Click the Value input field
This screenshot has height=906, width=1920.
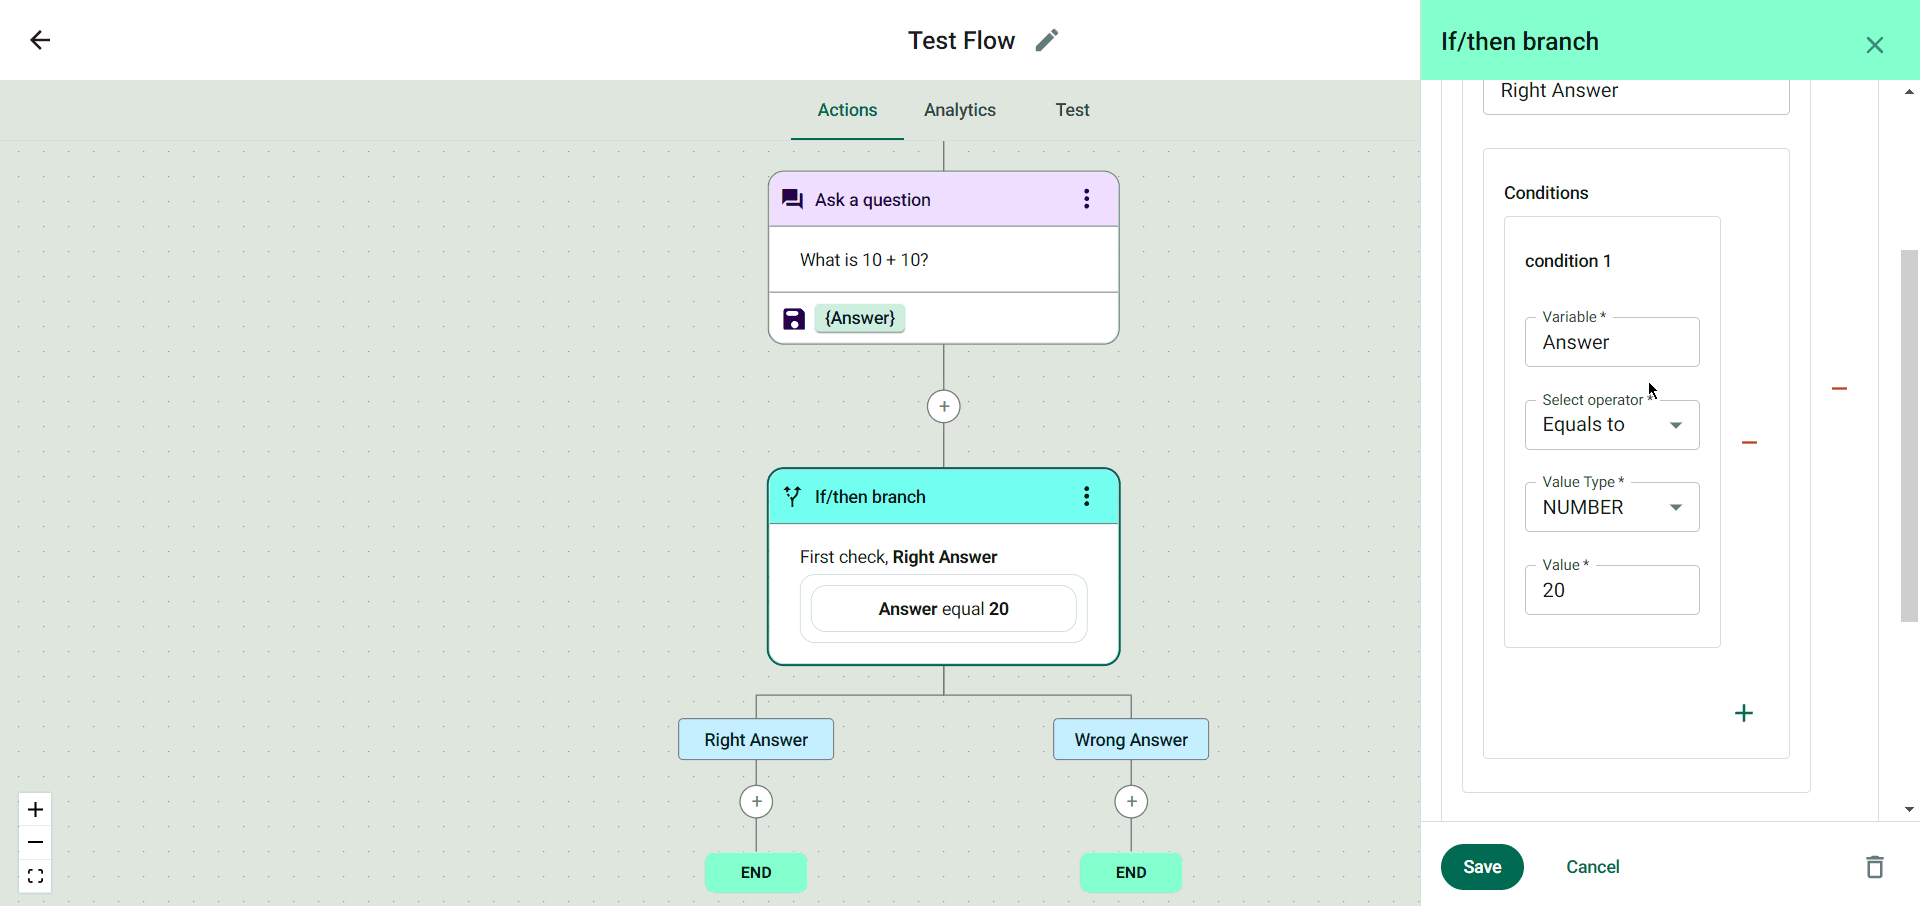(x=1612, y=591)
